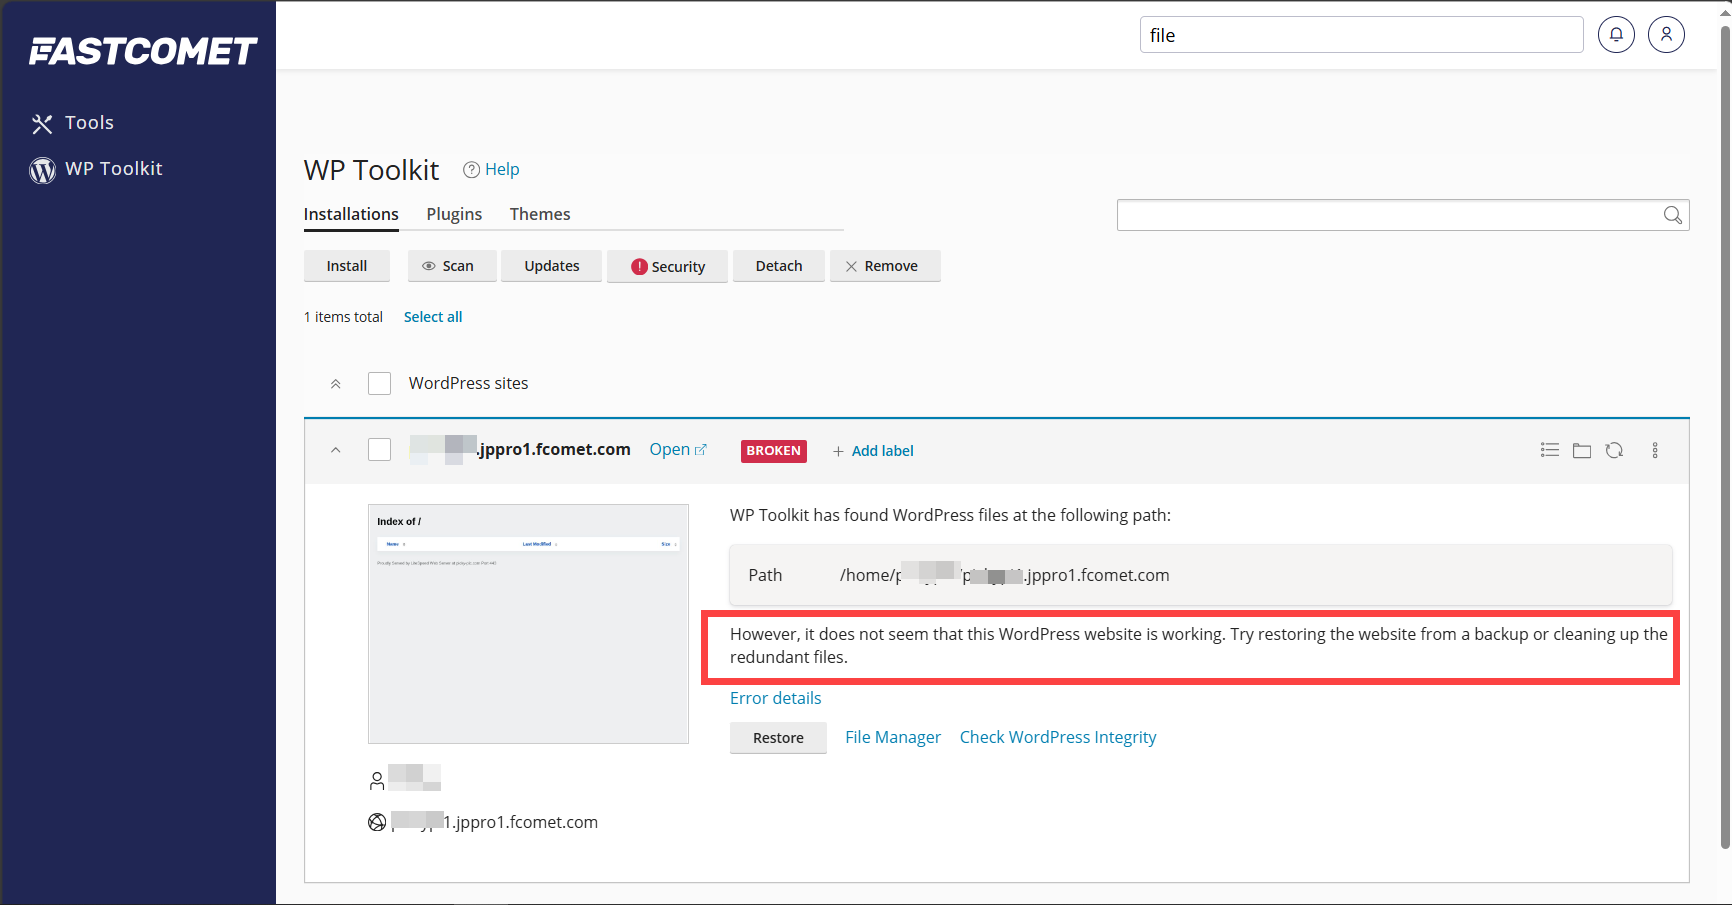This screenshot has height=905, width=1732.
Task: Click the Updates button
Action: coord(552,266)
